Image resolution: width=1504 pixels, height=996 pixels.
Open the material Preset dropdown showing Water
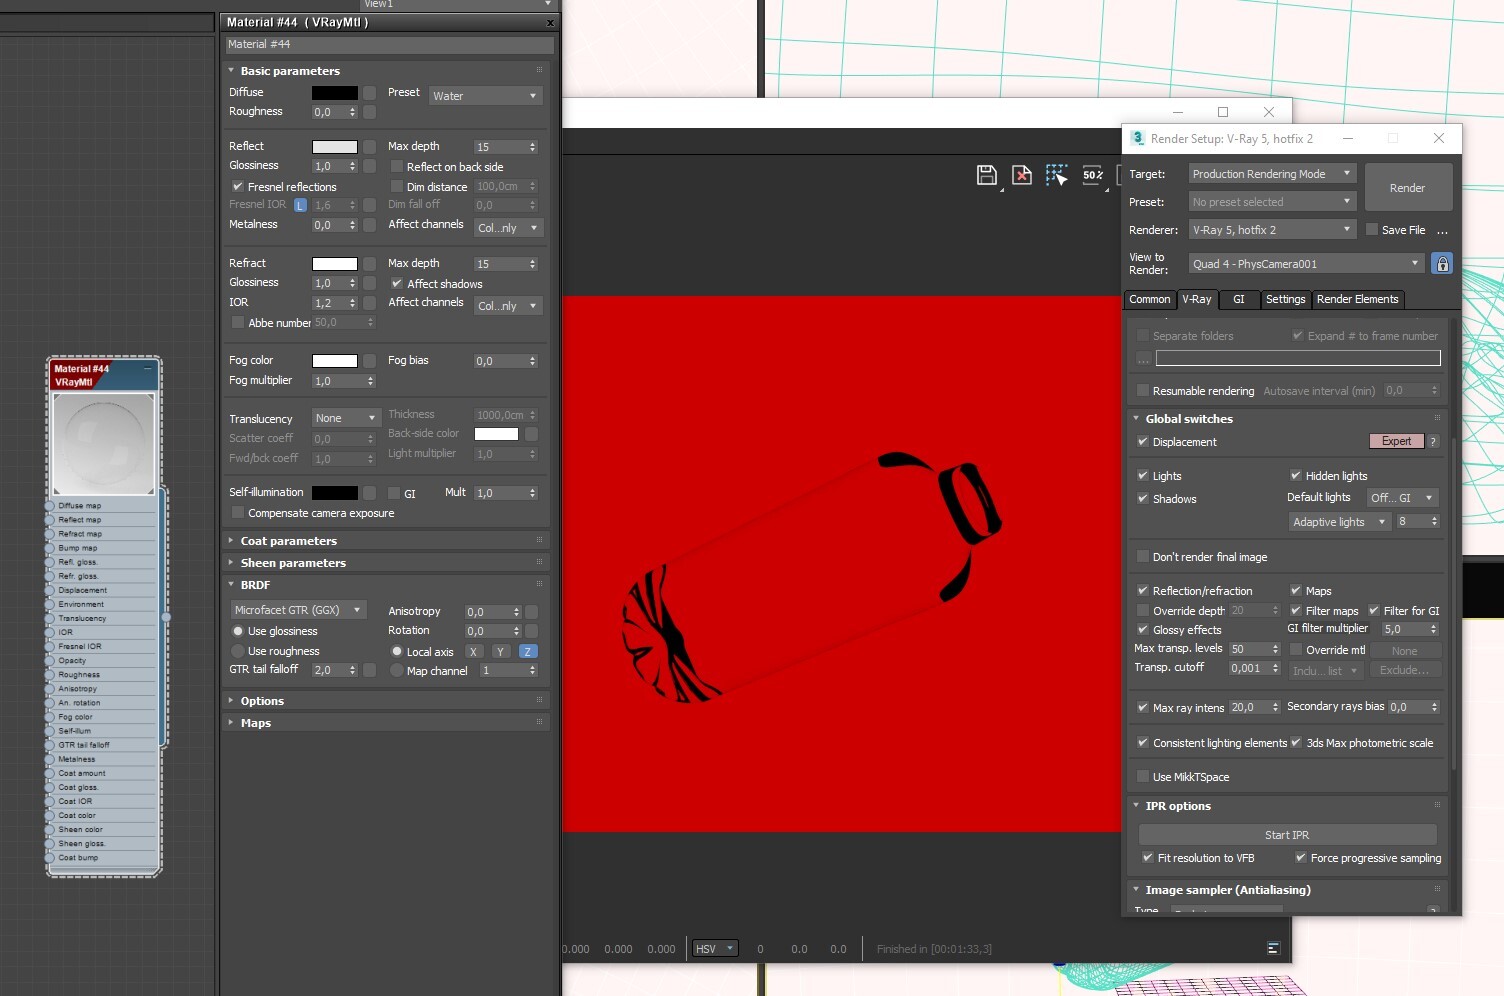pyautogui.click(x=485, y=96)
